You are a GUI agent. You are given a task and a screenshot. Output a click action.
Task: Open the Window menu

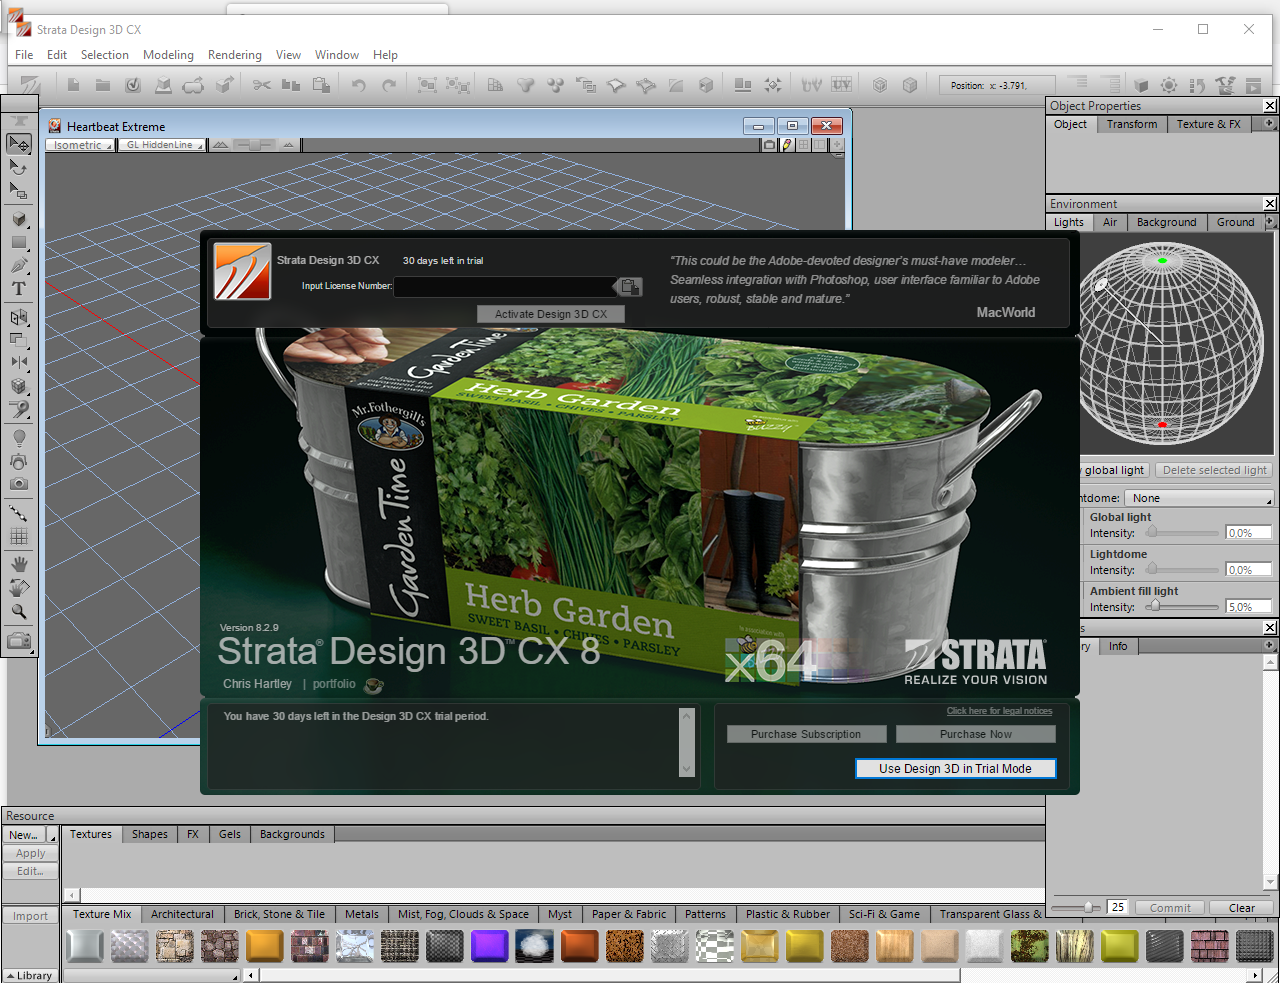337,55
